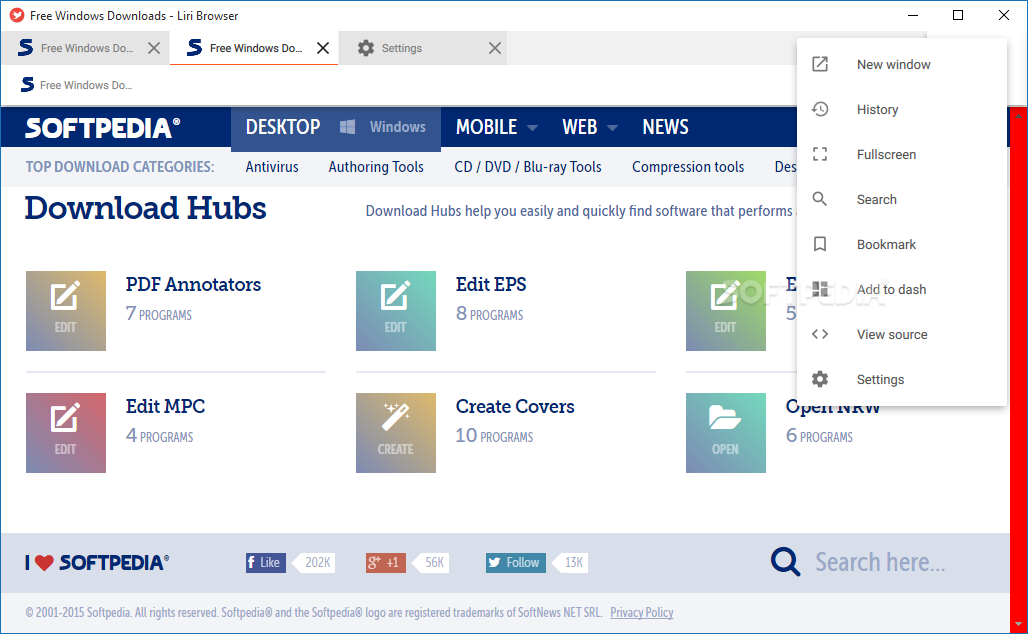The height and width of the screenshot is (634, 1028).
Task: Select New window menu entry
Action: pos(902,64)
